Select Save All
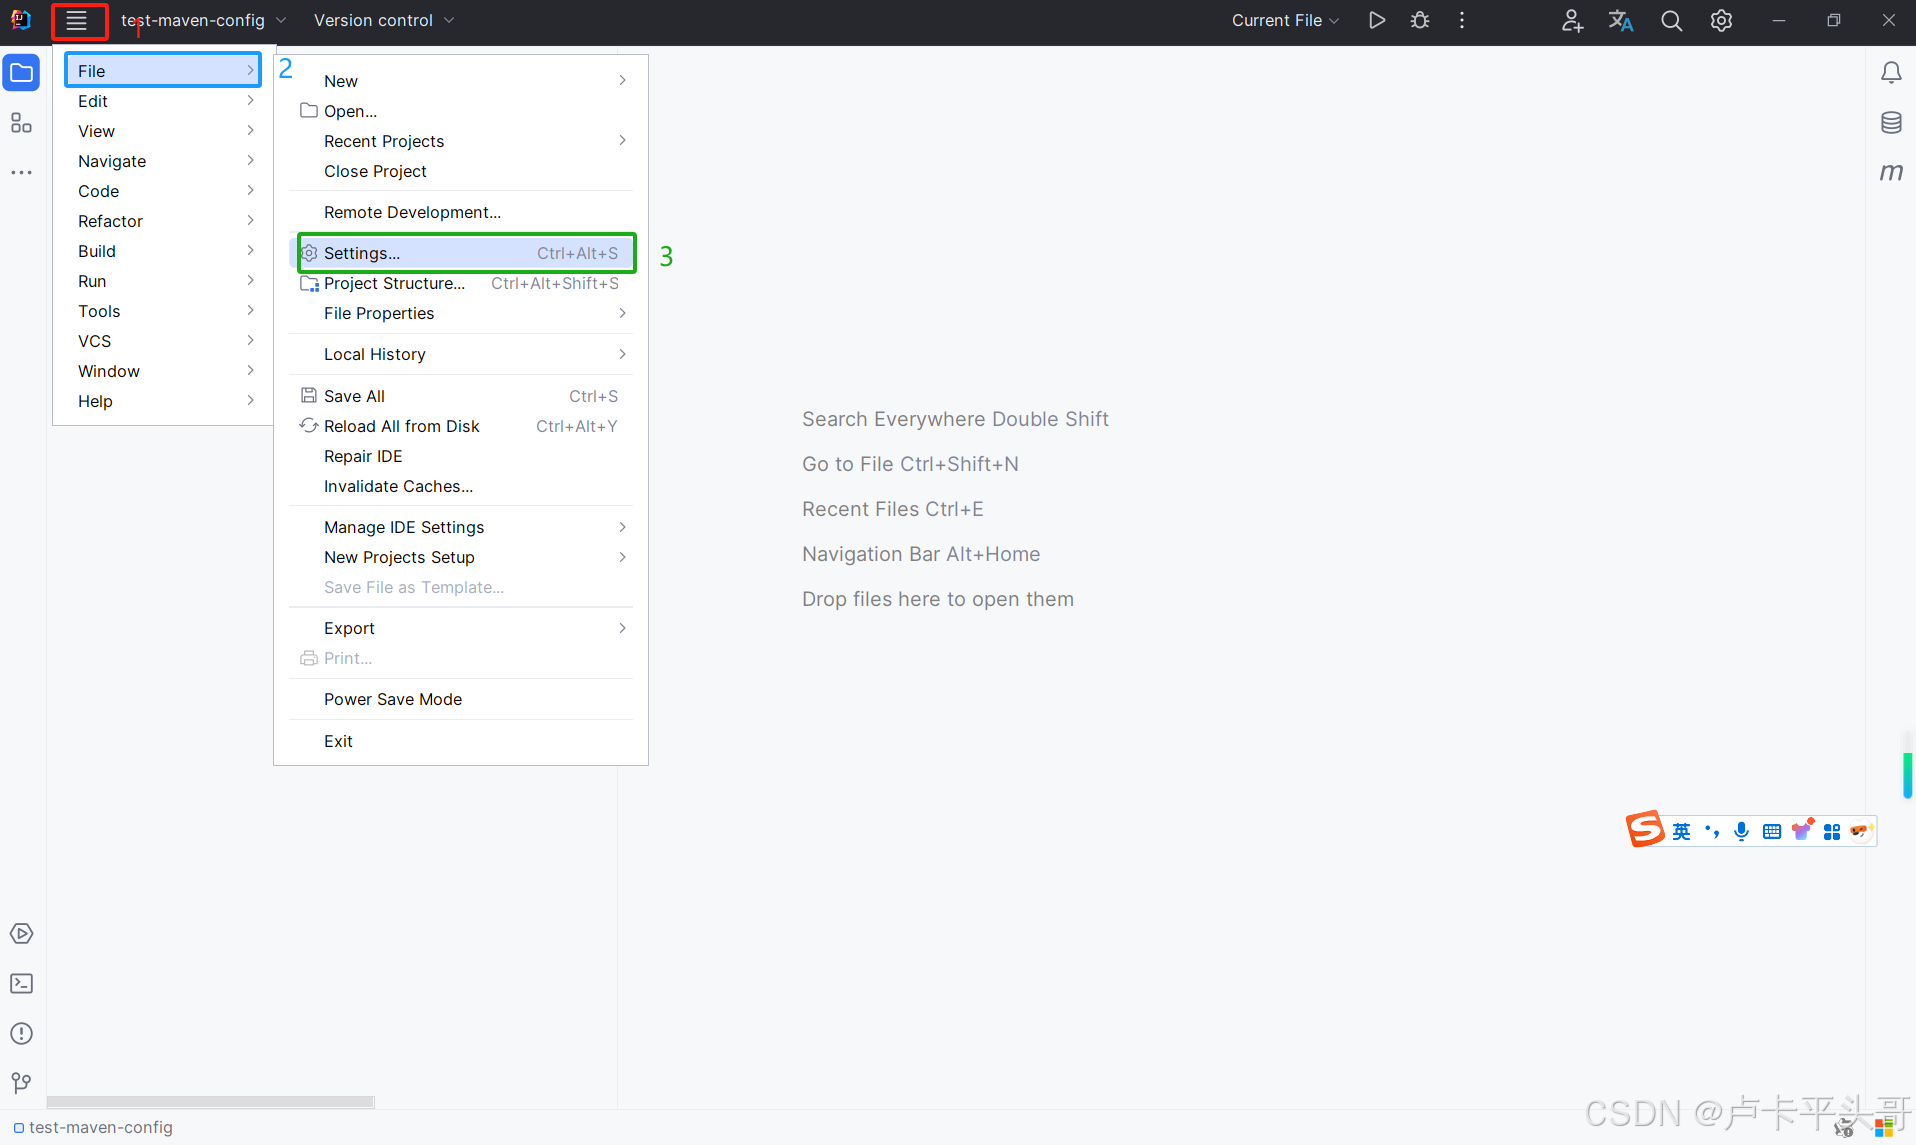Image resolution: width=1916 pixels, height=1145 pixels. click(x=461, y=396)
